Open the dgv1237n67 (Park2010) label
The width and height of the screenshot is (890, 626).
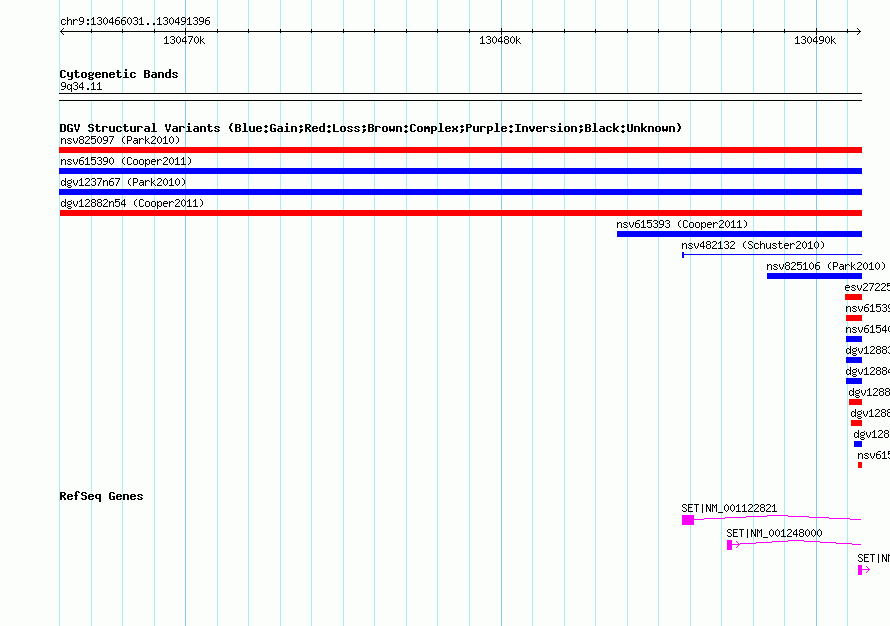(123, 182)
